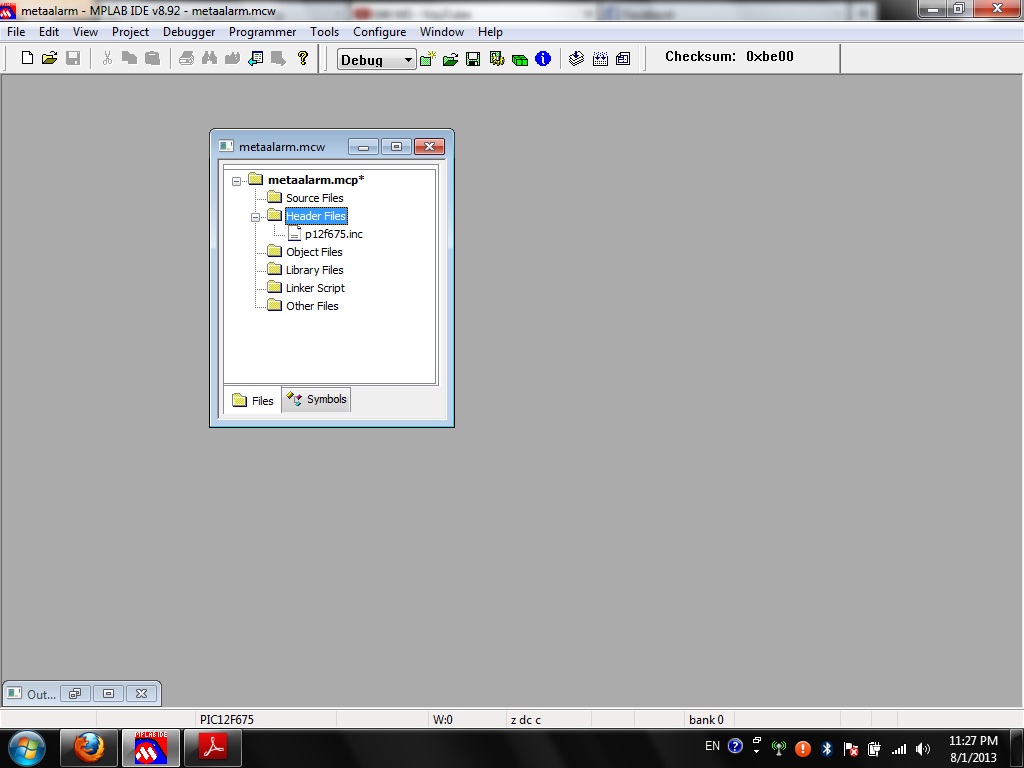Image resolution: width=1024 pixels, height=768 pixels.
Task: Click W:0 in the status bar
Action: point(443,720)
